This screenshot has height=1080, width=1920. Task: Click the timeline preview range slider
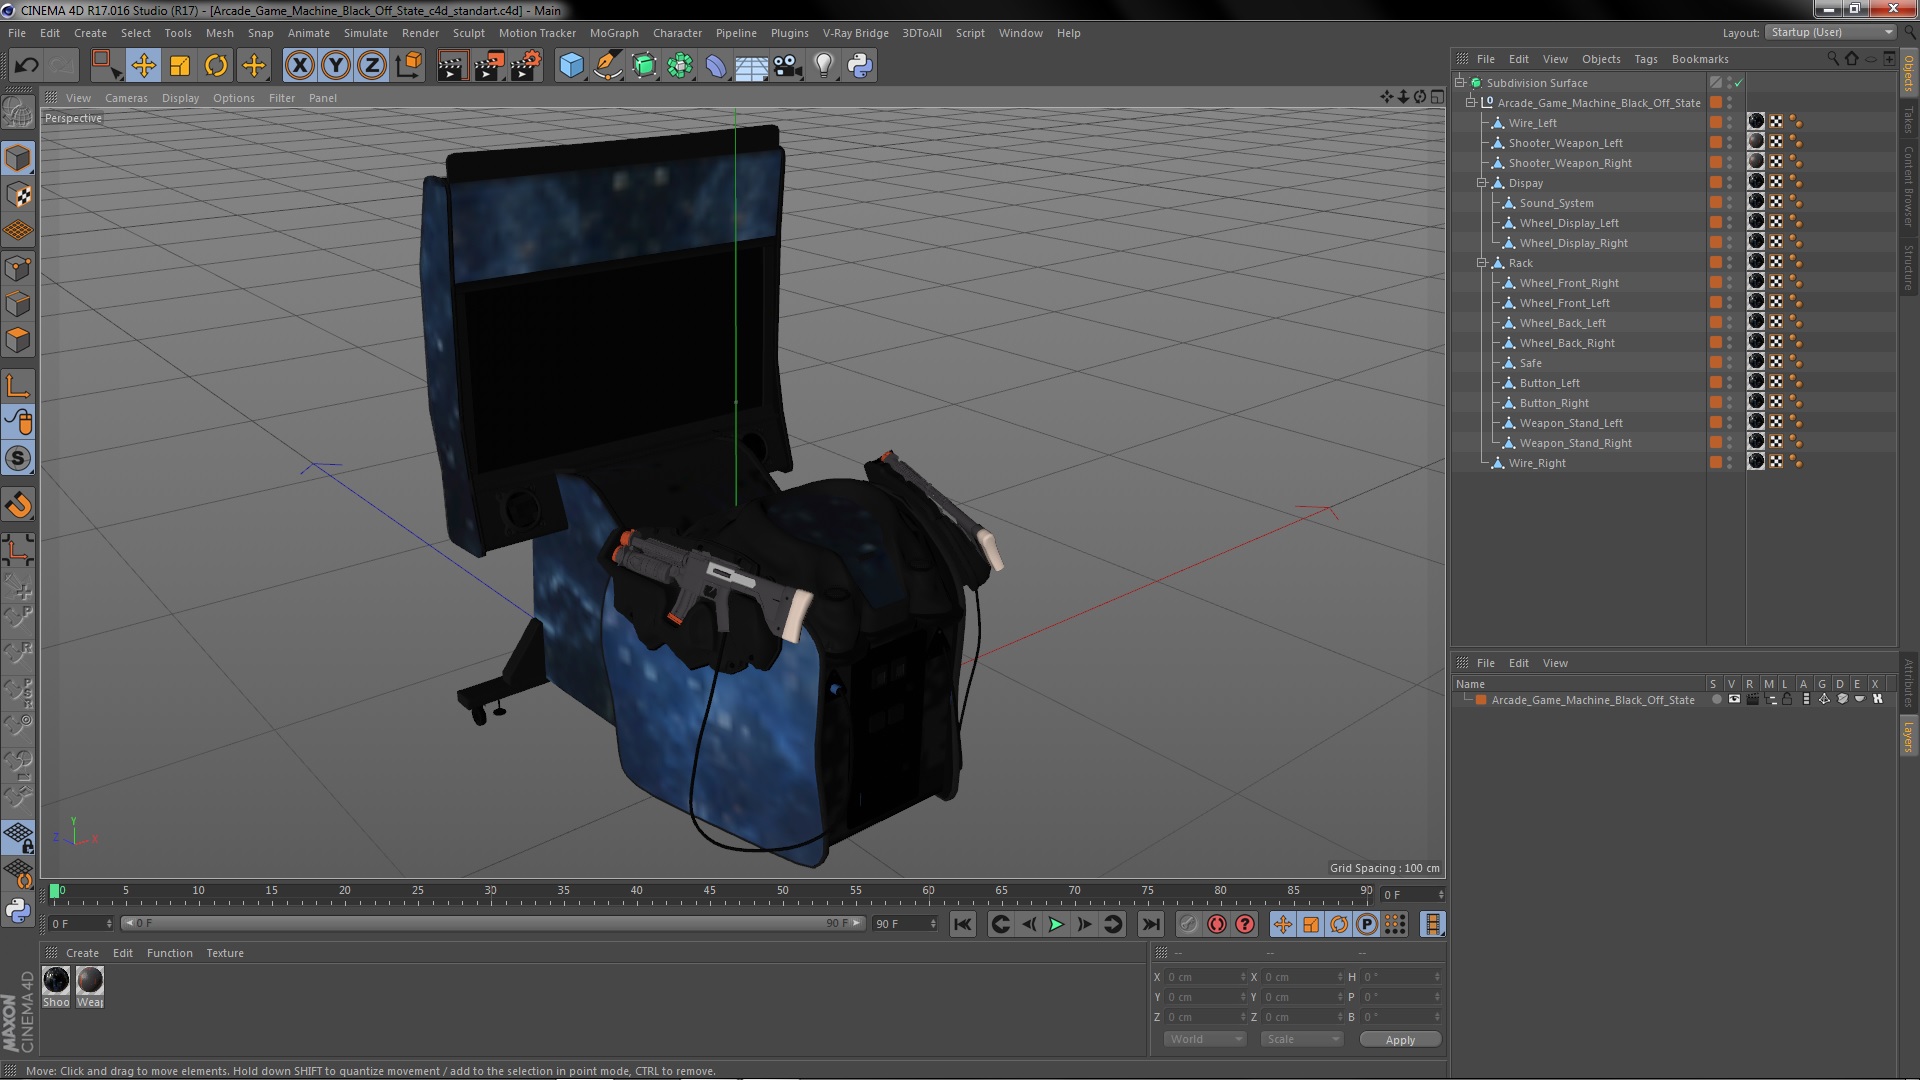point(492,923)
